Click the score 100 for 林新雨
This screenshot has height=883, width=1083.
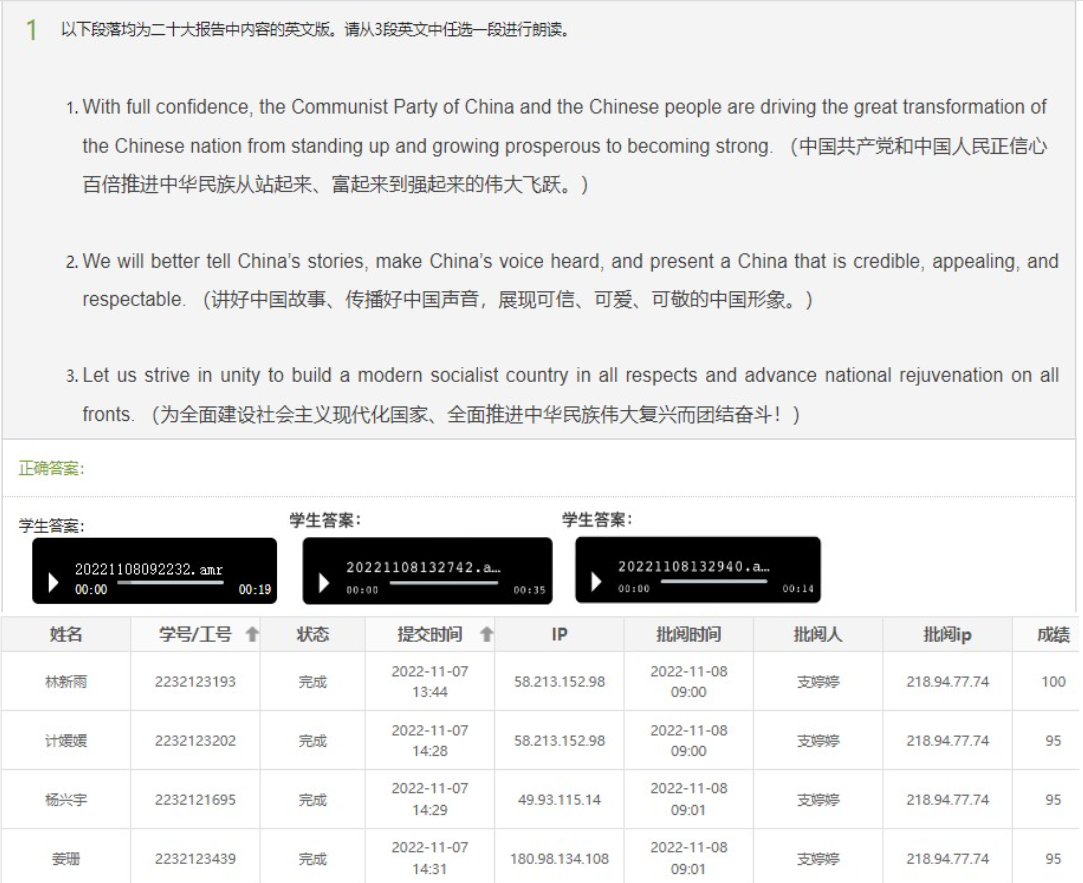pos(1053,682)
